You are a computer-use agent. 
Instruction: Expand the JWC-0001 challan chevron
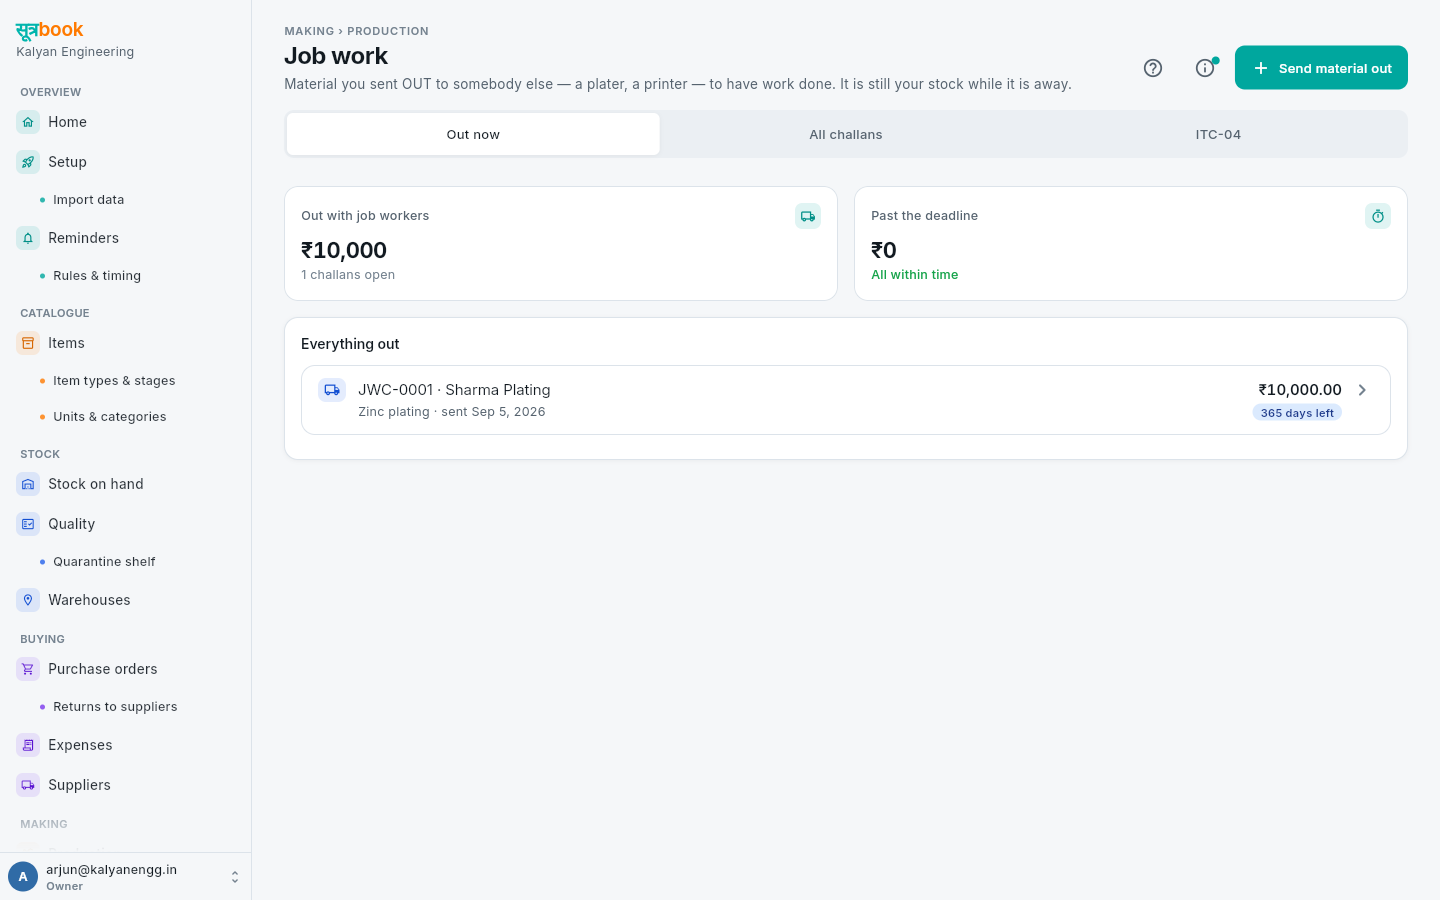click(1362, 390)
